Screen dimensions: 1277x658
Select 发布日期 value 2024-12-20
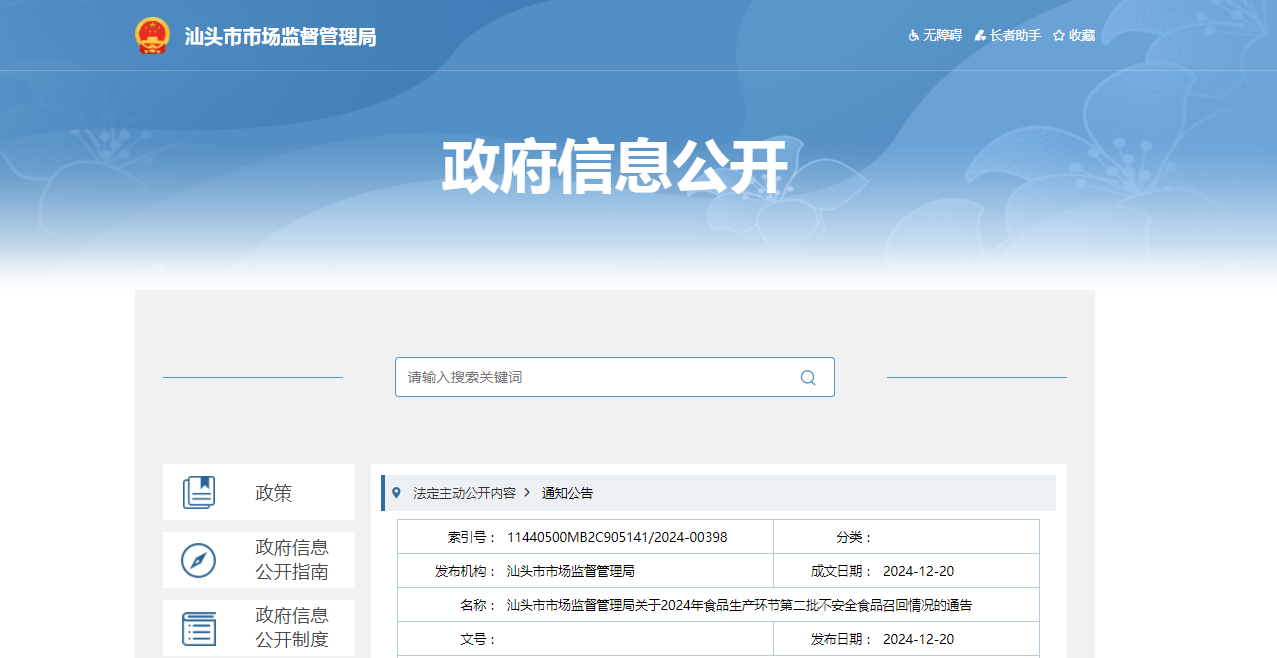(x=918, y=639)
